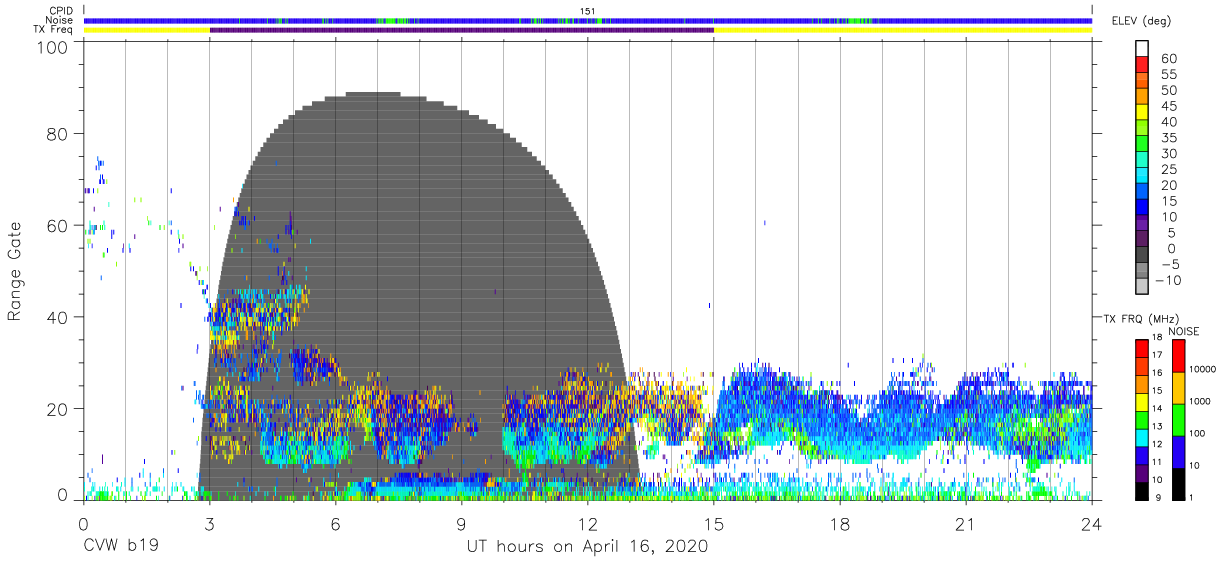Screen dimensions: 1228x567
Task: Click the 100 label on NOISE legend
Action: 1198,435
